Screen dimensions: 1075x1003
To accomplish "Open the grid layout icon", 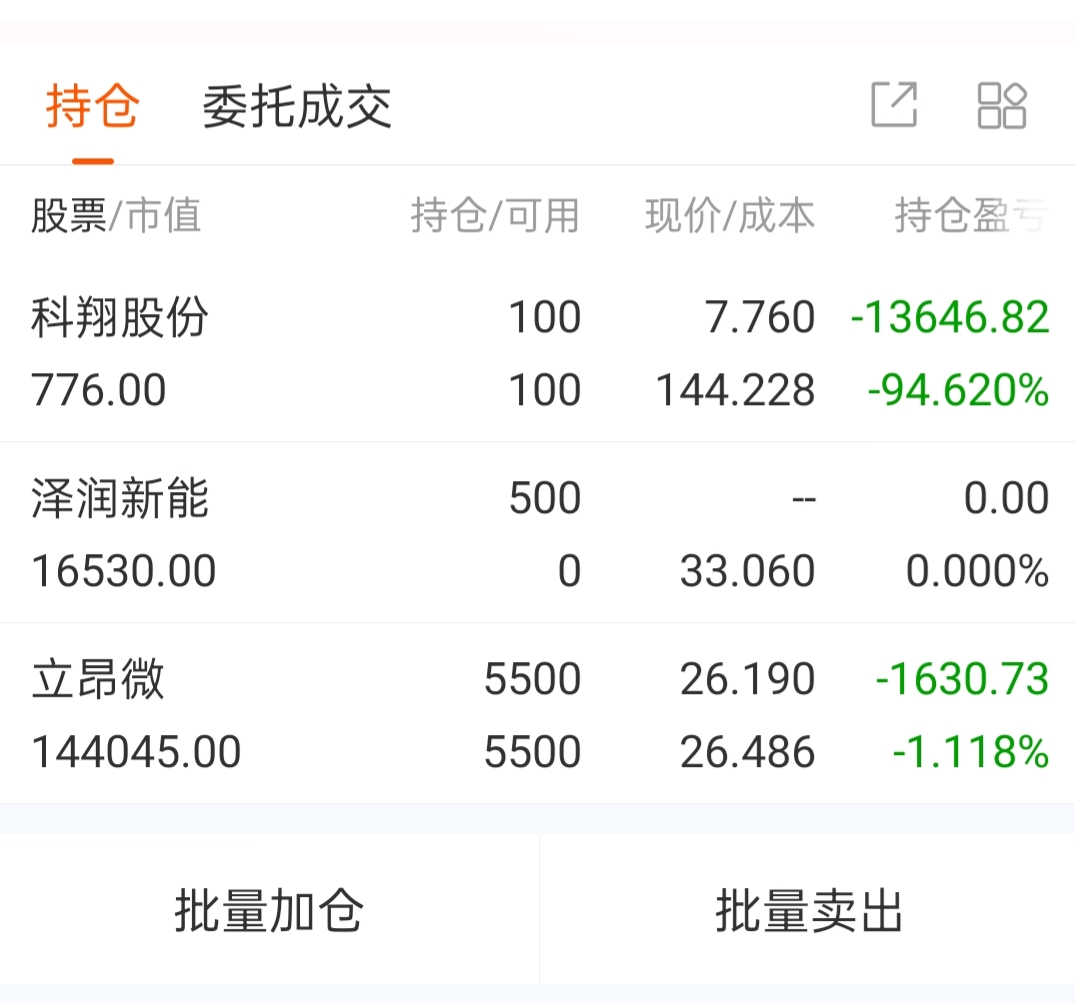I will click(1001, 105).
